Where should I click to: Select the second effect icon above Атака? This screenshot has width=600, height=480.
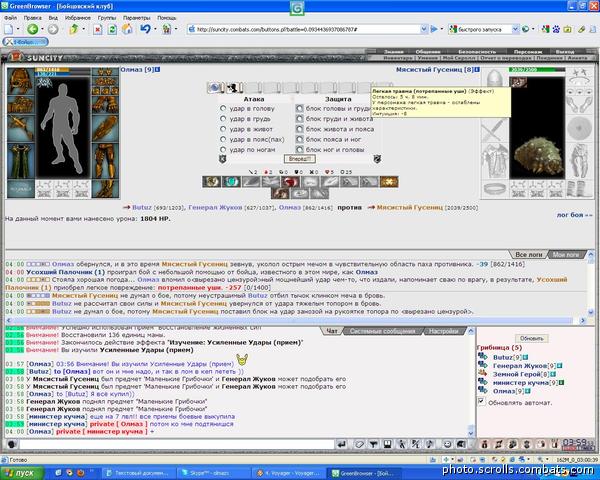(x=233, y=88)
